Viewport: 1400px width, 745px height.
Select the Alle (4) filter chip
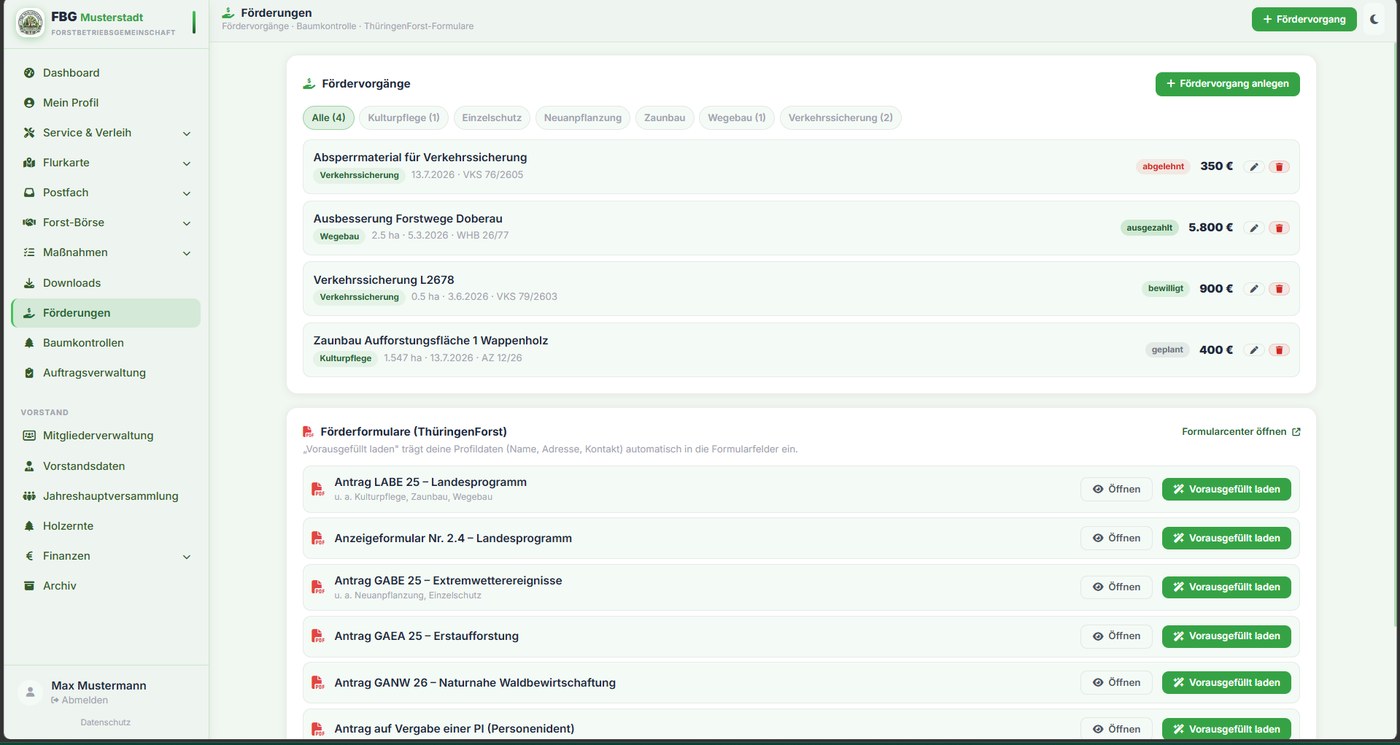click(x=328, y=118)
